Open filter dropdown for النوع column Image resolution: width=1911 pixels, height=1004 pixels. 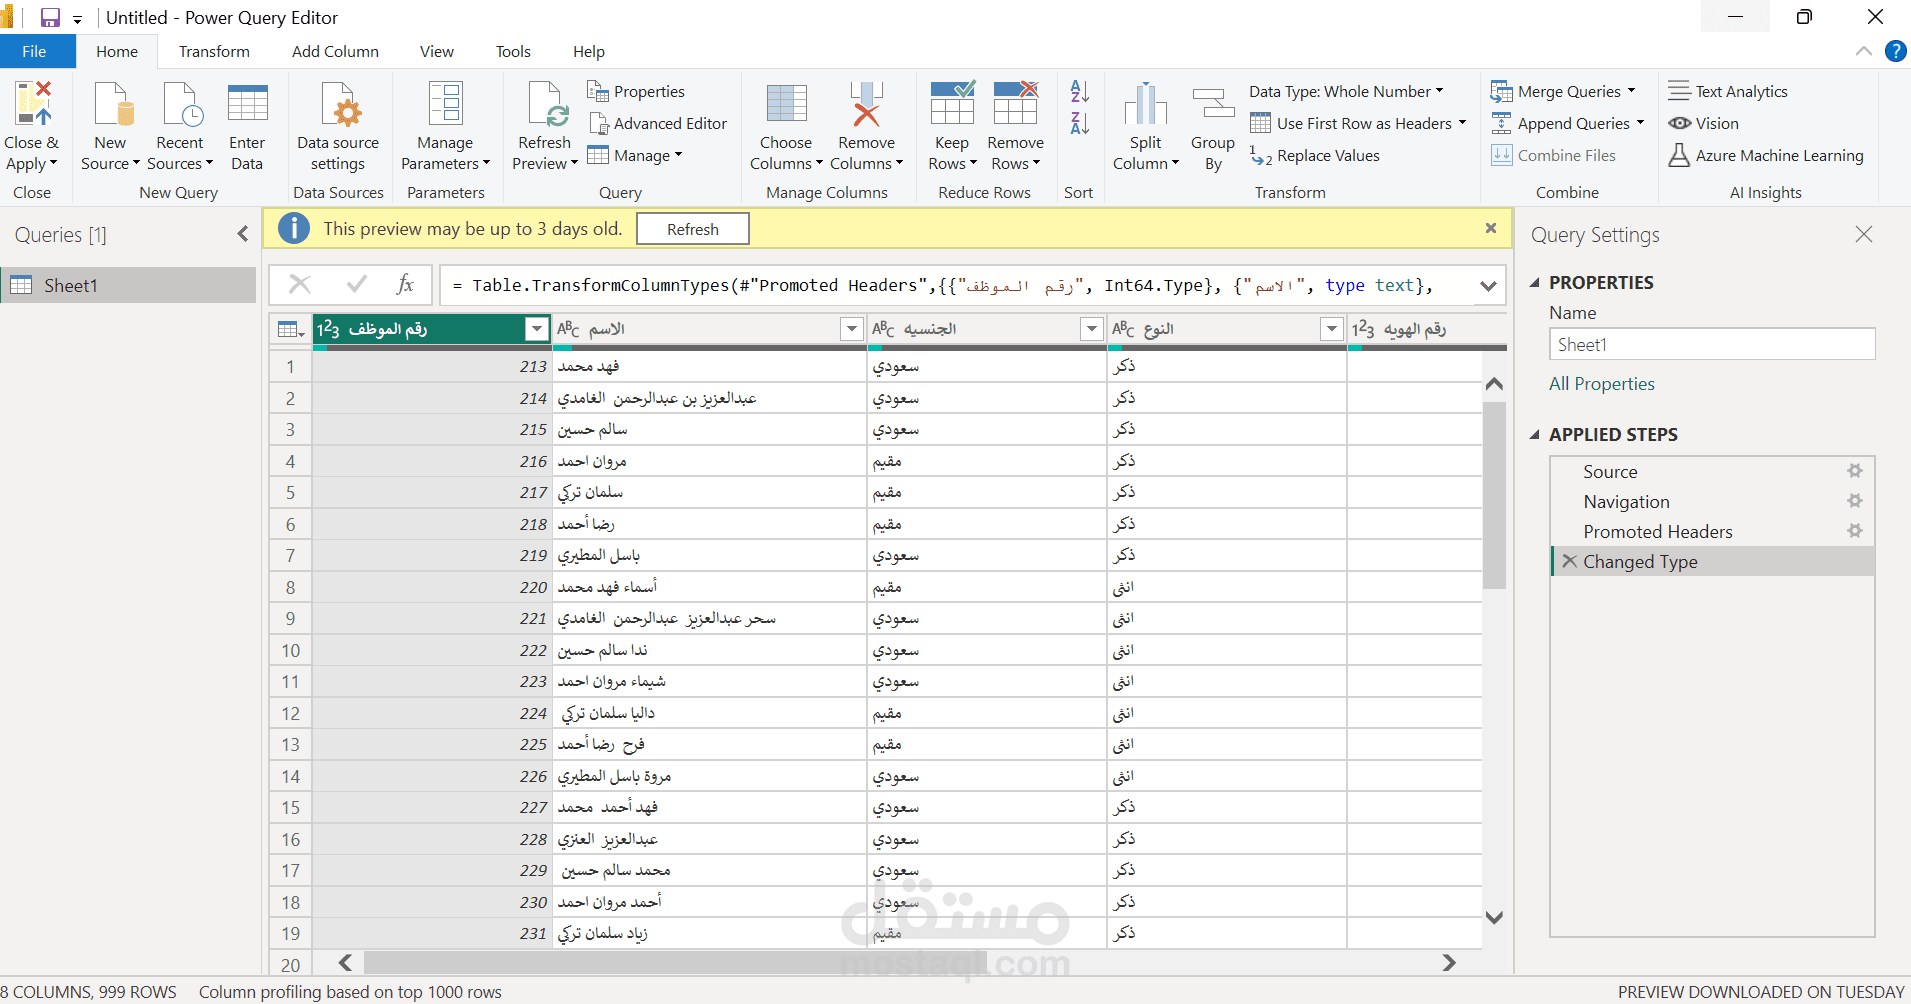click(x=1331, y=329)
